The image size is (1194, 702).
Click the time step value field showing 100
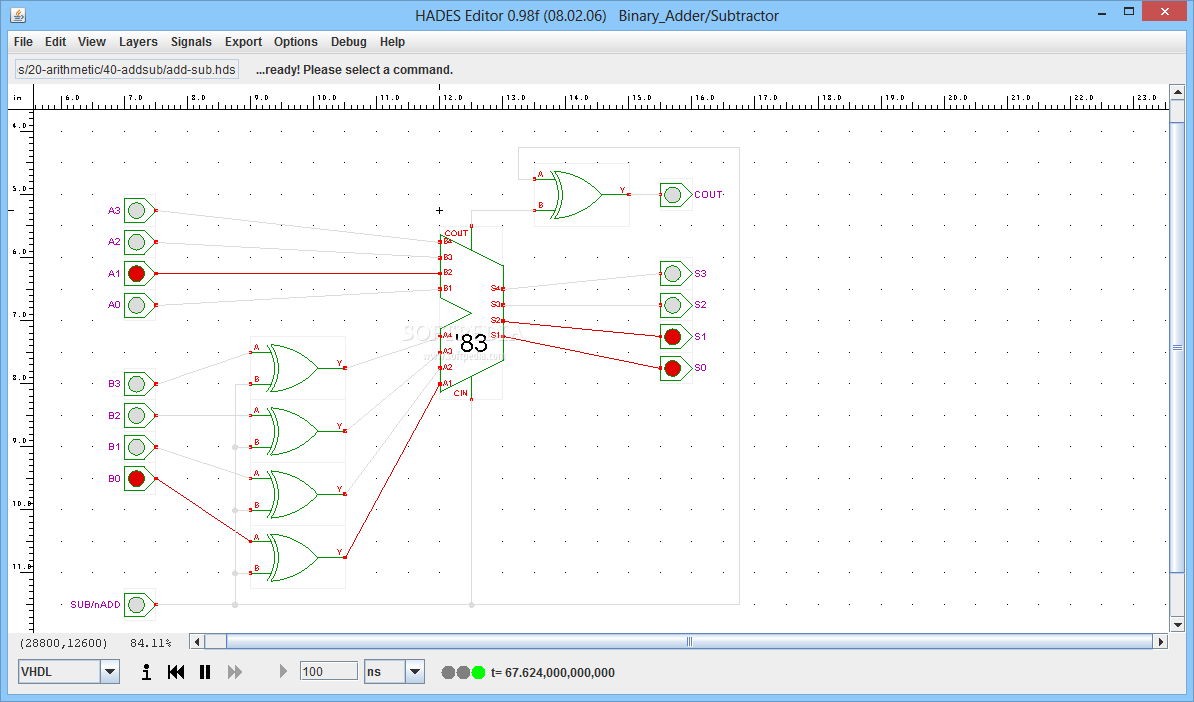(x=329, y=672)
